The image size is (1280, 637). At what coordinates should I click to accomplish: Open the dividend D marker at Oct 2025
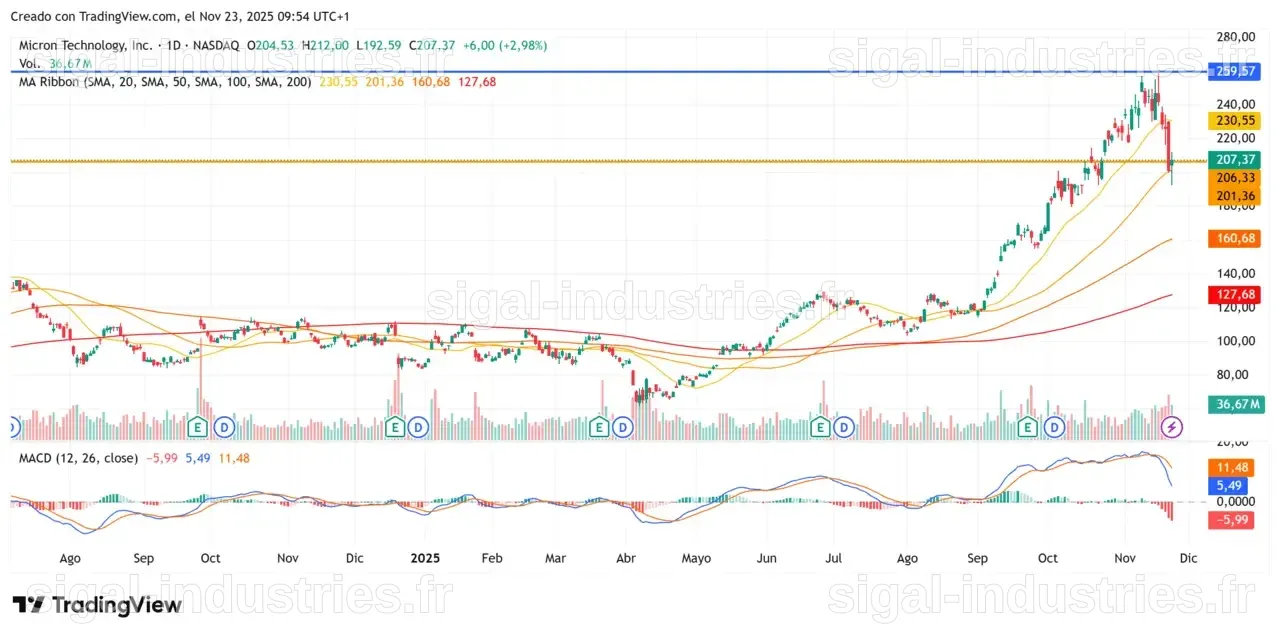point(1053,427)
